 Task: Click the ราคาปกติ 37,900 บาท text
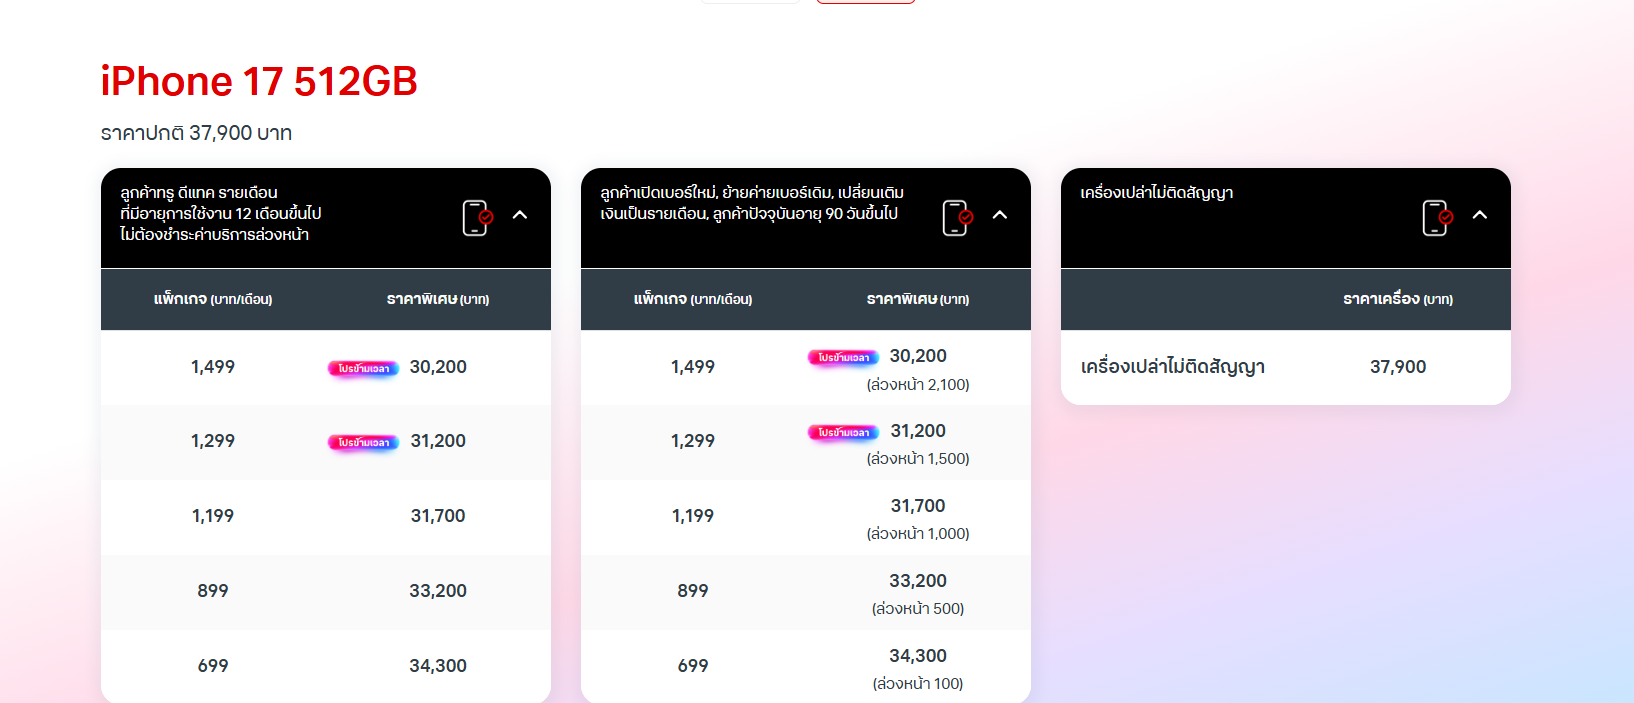click(196, 133)
